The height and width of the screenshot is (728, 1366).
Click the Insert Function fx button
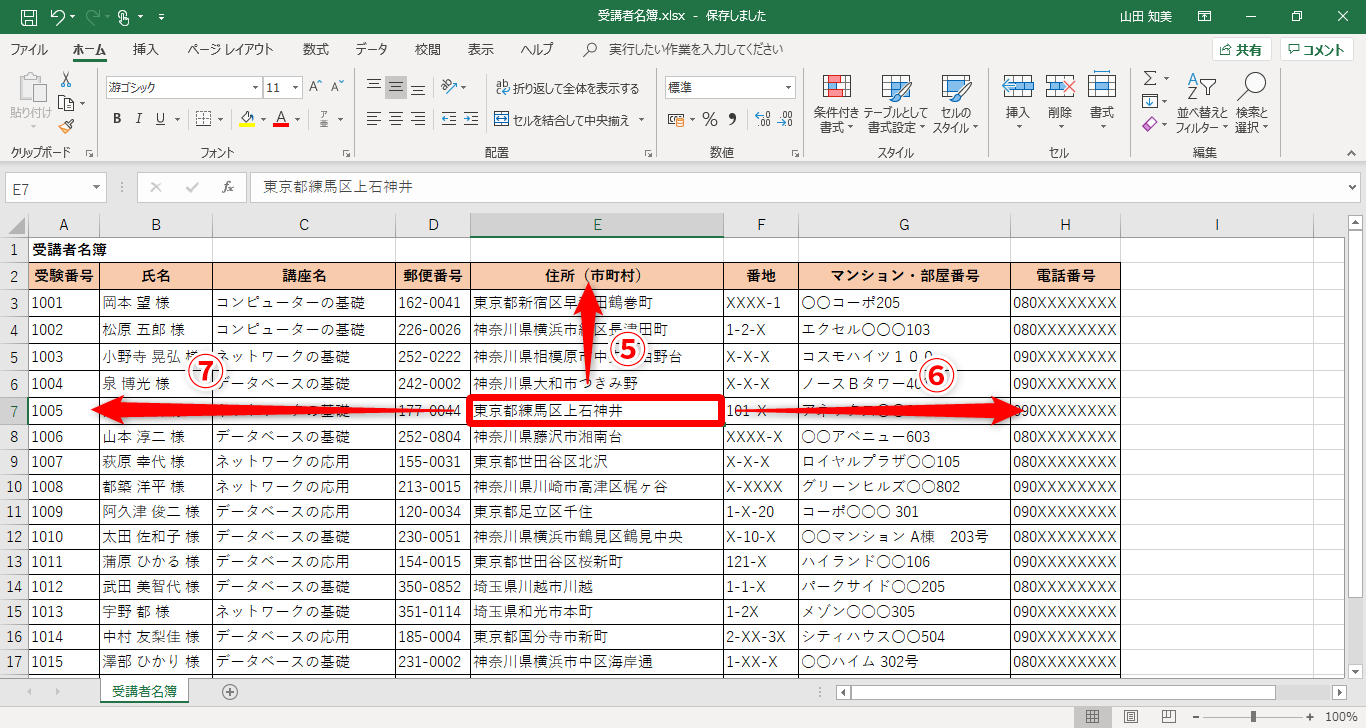point(228,187)
